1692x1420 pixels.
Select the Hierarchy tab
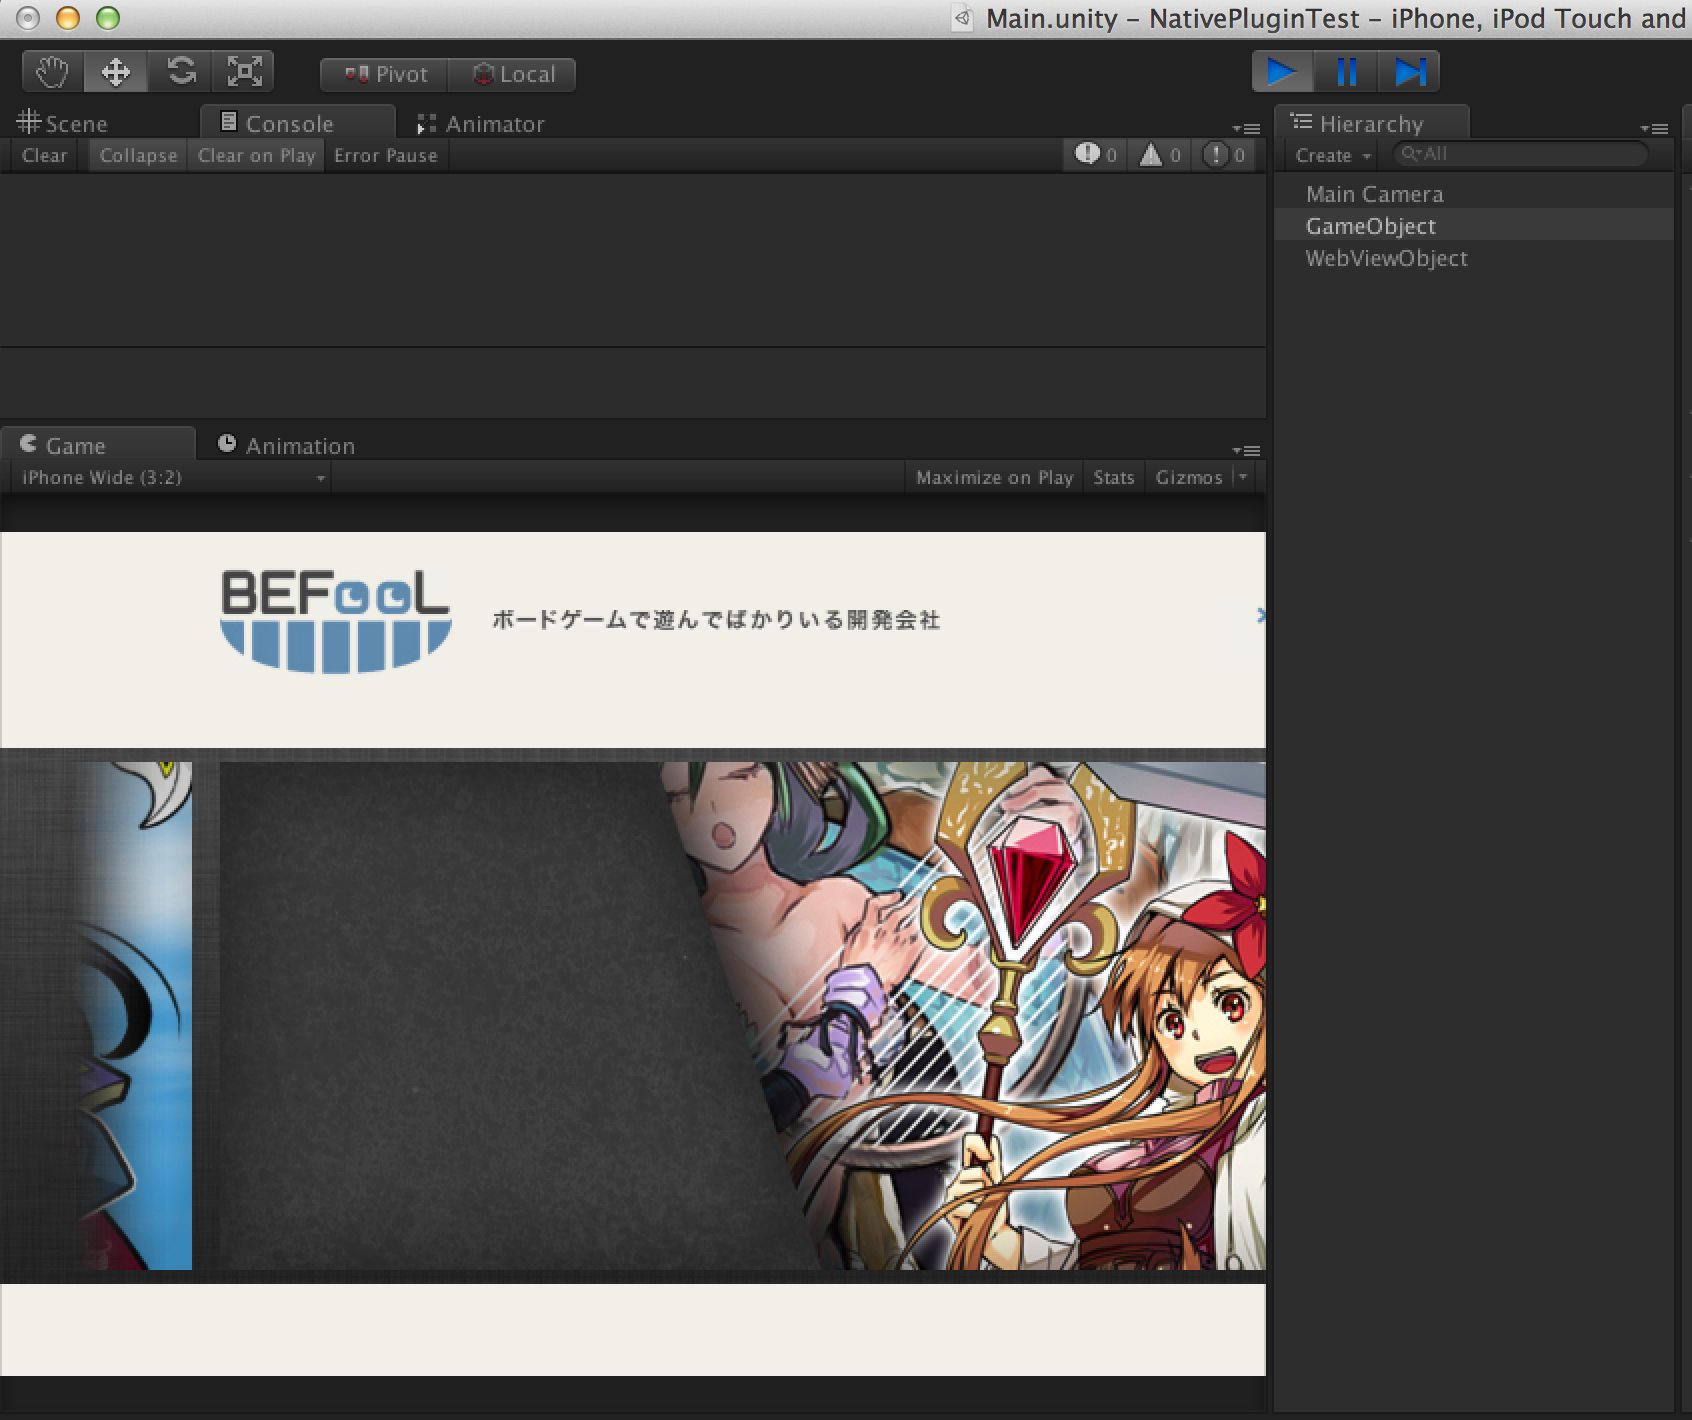click(1371, 123)
